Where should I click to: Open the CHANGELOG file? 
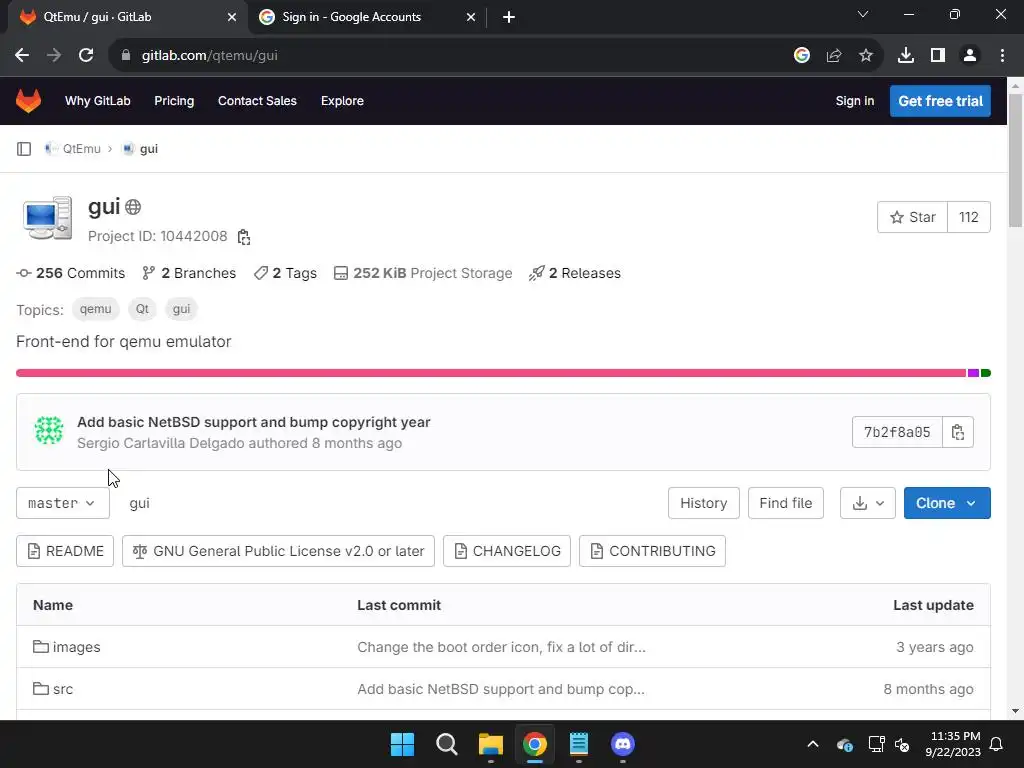click(x=507, y=551)
